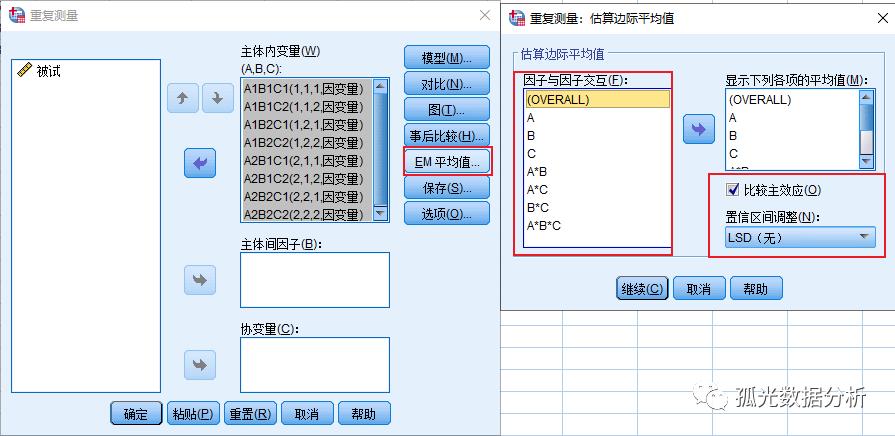Select A2B1C1(2,1,1,因变量) row

(x=307, y=161)
